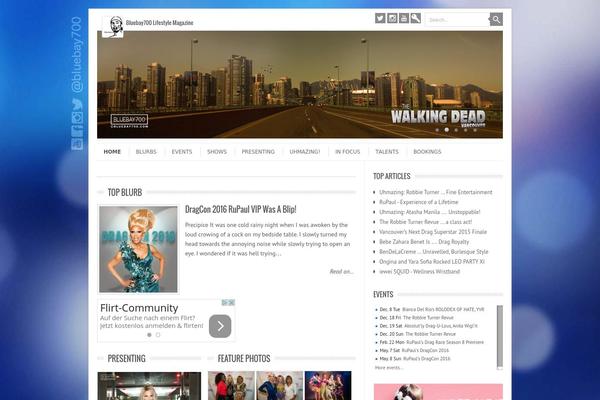Click the AdChoices info icon on the ad
Screen dimensions: 600x400
pos(225,302)
